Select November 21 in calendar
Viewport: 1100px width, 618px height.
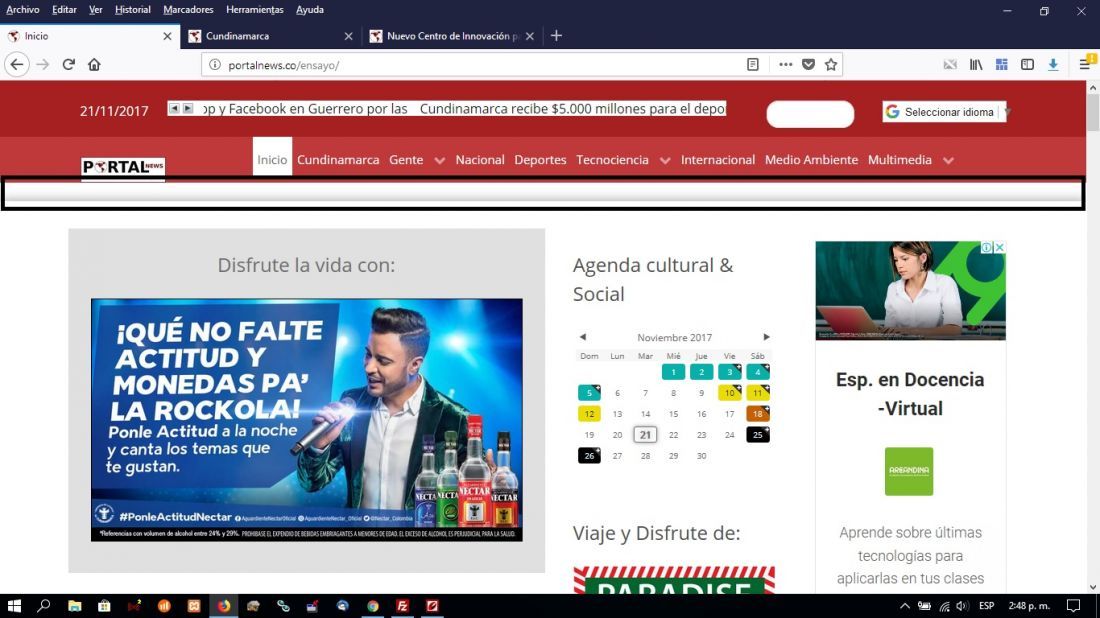click(x=645, y=435)
